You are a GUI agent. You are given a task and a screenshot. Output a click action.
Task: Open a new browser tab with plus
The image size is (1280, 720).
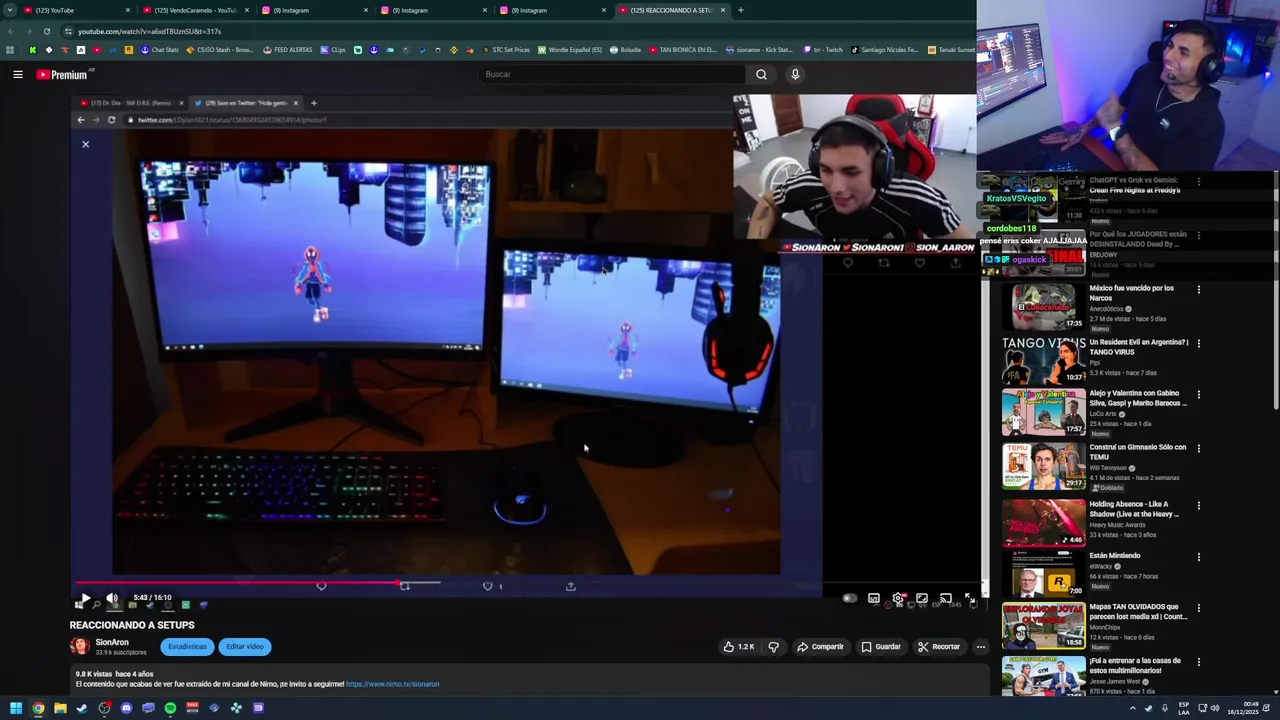click(x=740, y=10)
